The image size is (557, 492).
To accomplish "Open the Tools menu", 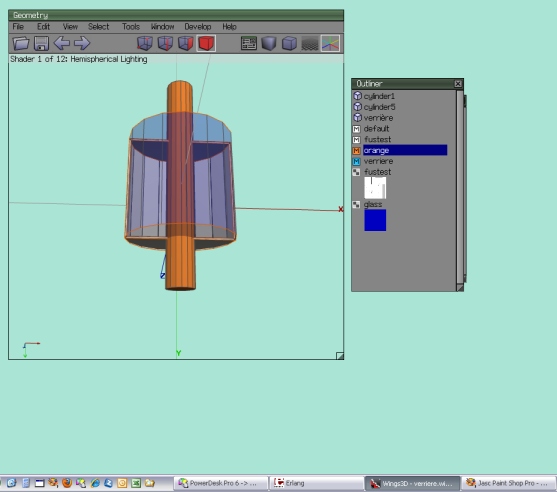I will [131, 27].
